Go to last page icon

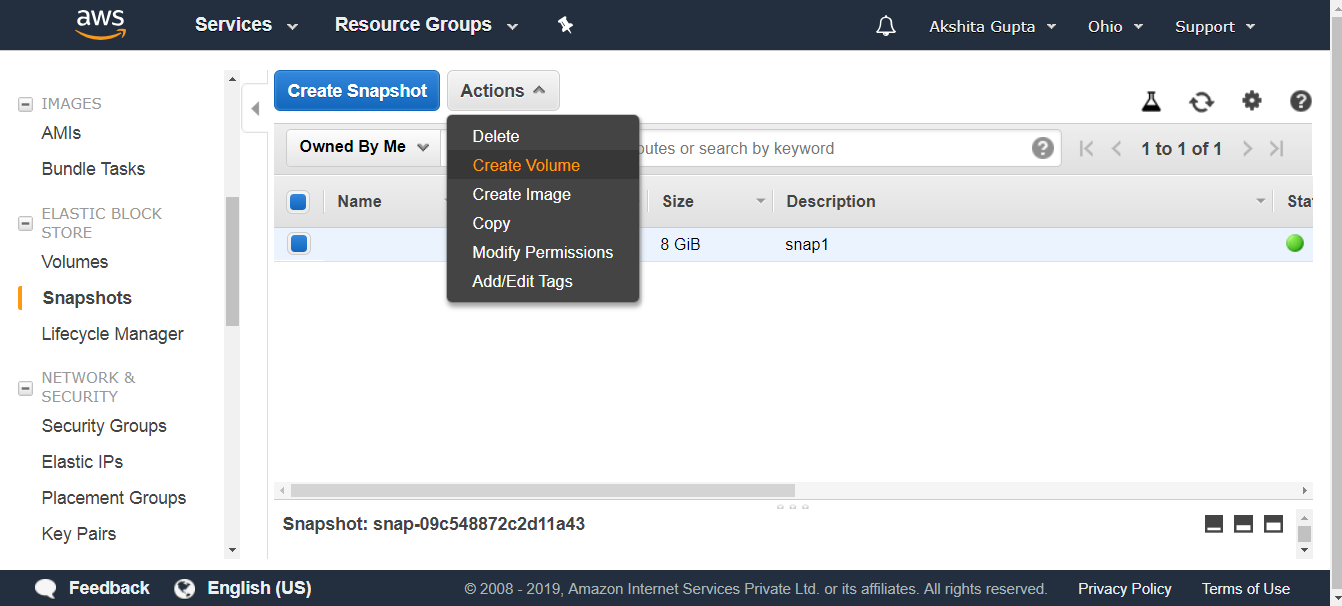click(x=1277, y=149)
